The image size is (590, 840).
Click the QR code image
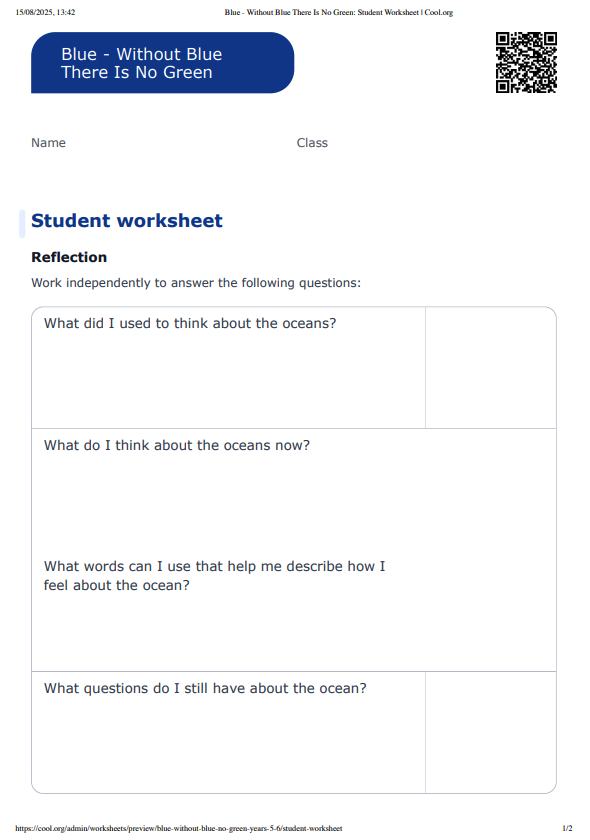(526, 62)
